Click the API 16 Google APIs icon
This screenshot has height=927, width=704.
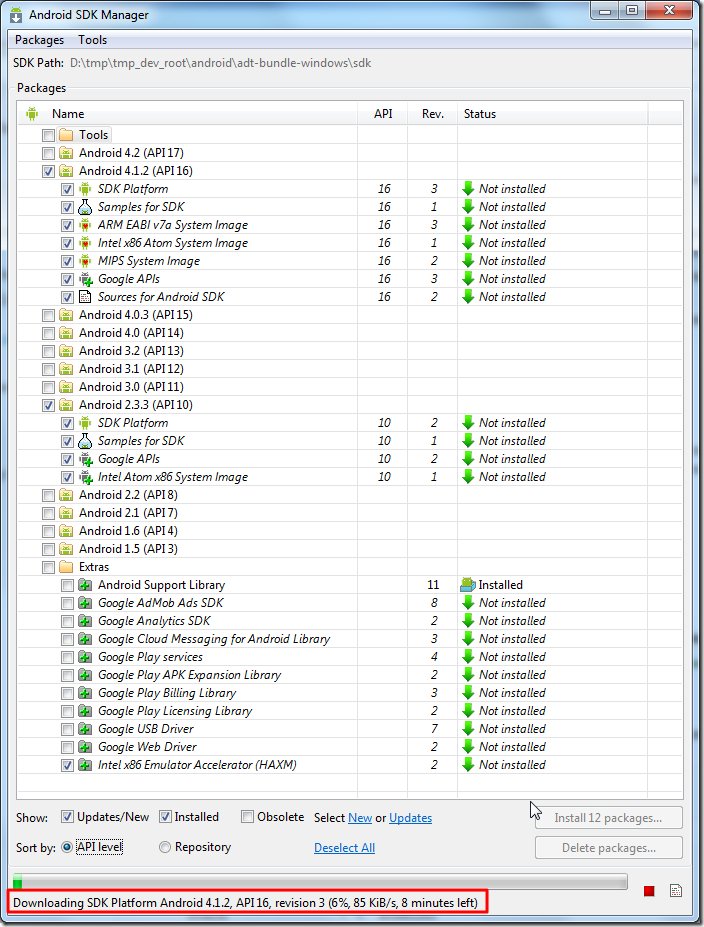tap(86, 279)
